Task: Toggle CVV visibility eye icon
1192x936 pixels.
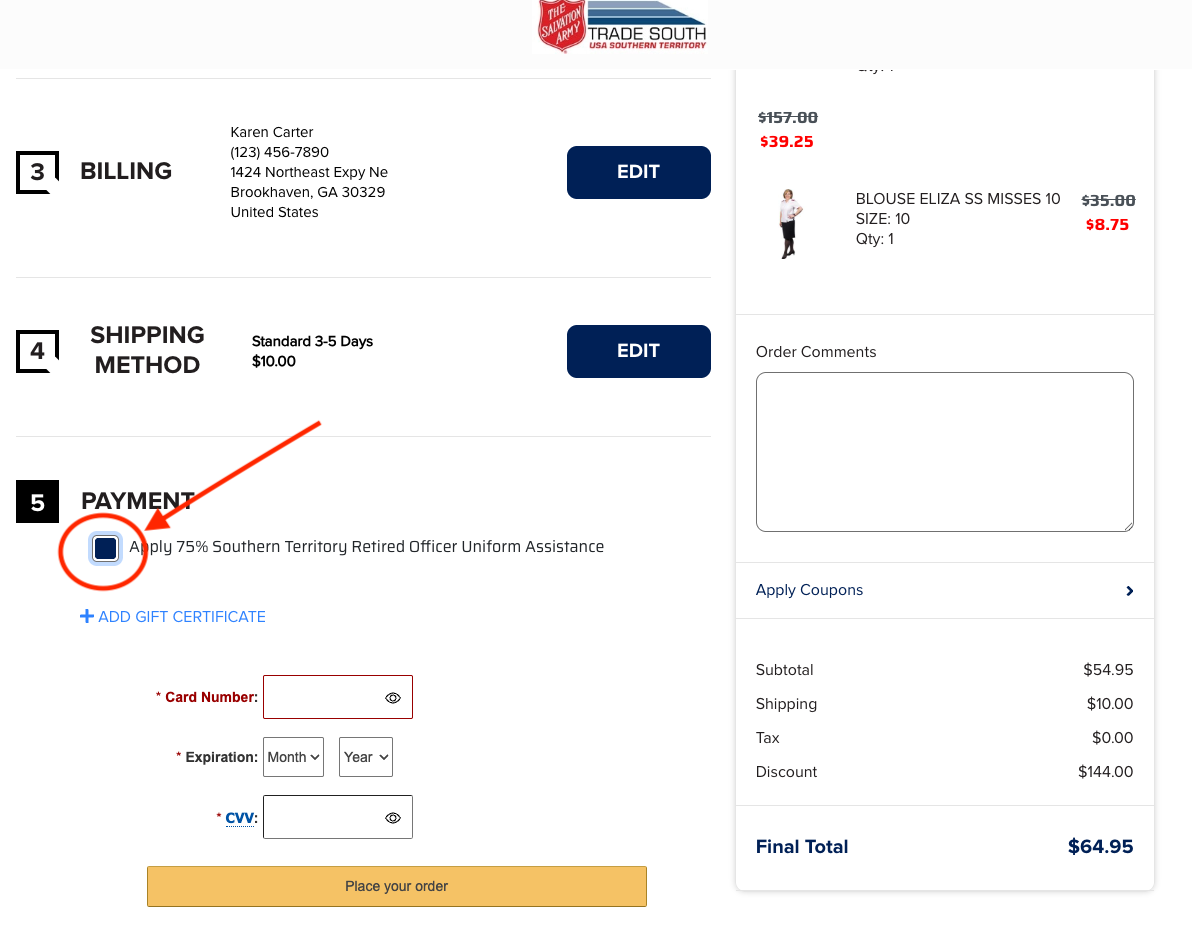Action: [x=392, y=818]
